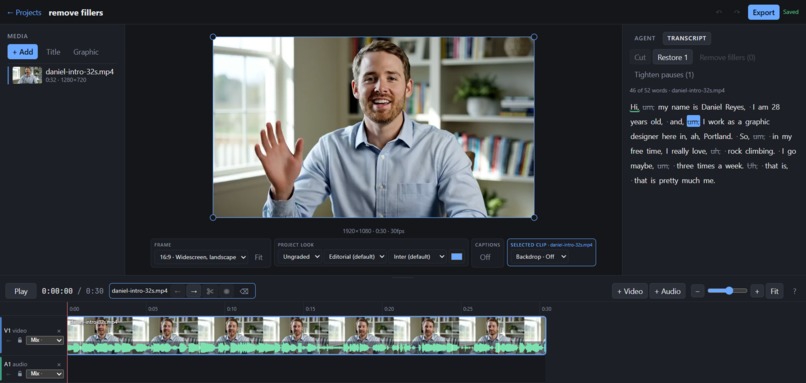Play the timeline
This screenshot has width=806, height=383.
coord(21,291)
